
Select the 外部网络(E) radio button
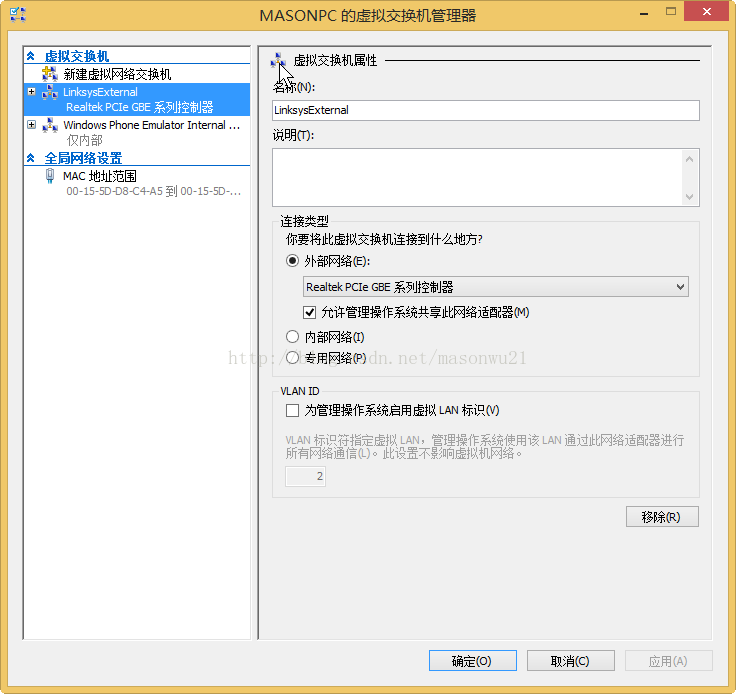pos(292,261)
